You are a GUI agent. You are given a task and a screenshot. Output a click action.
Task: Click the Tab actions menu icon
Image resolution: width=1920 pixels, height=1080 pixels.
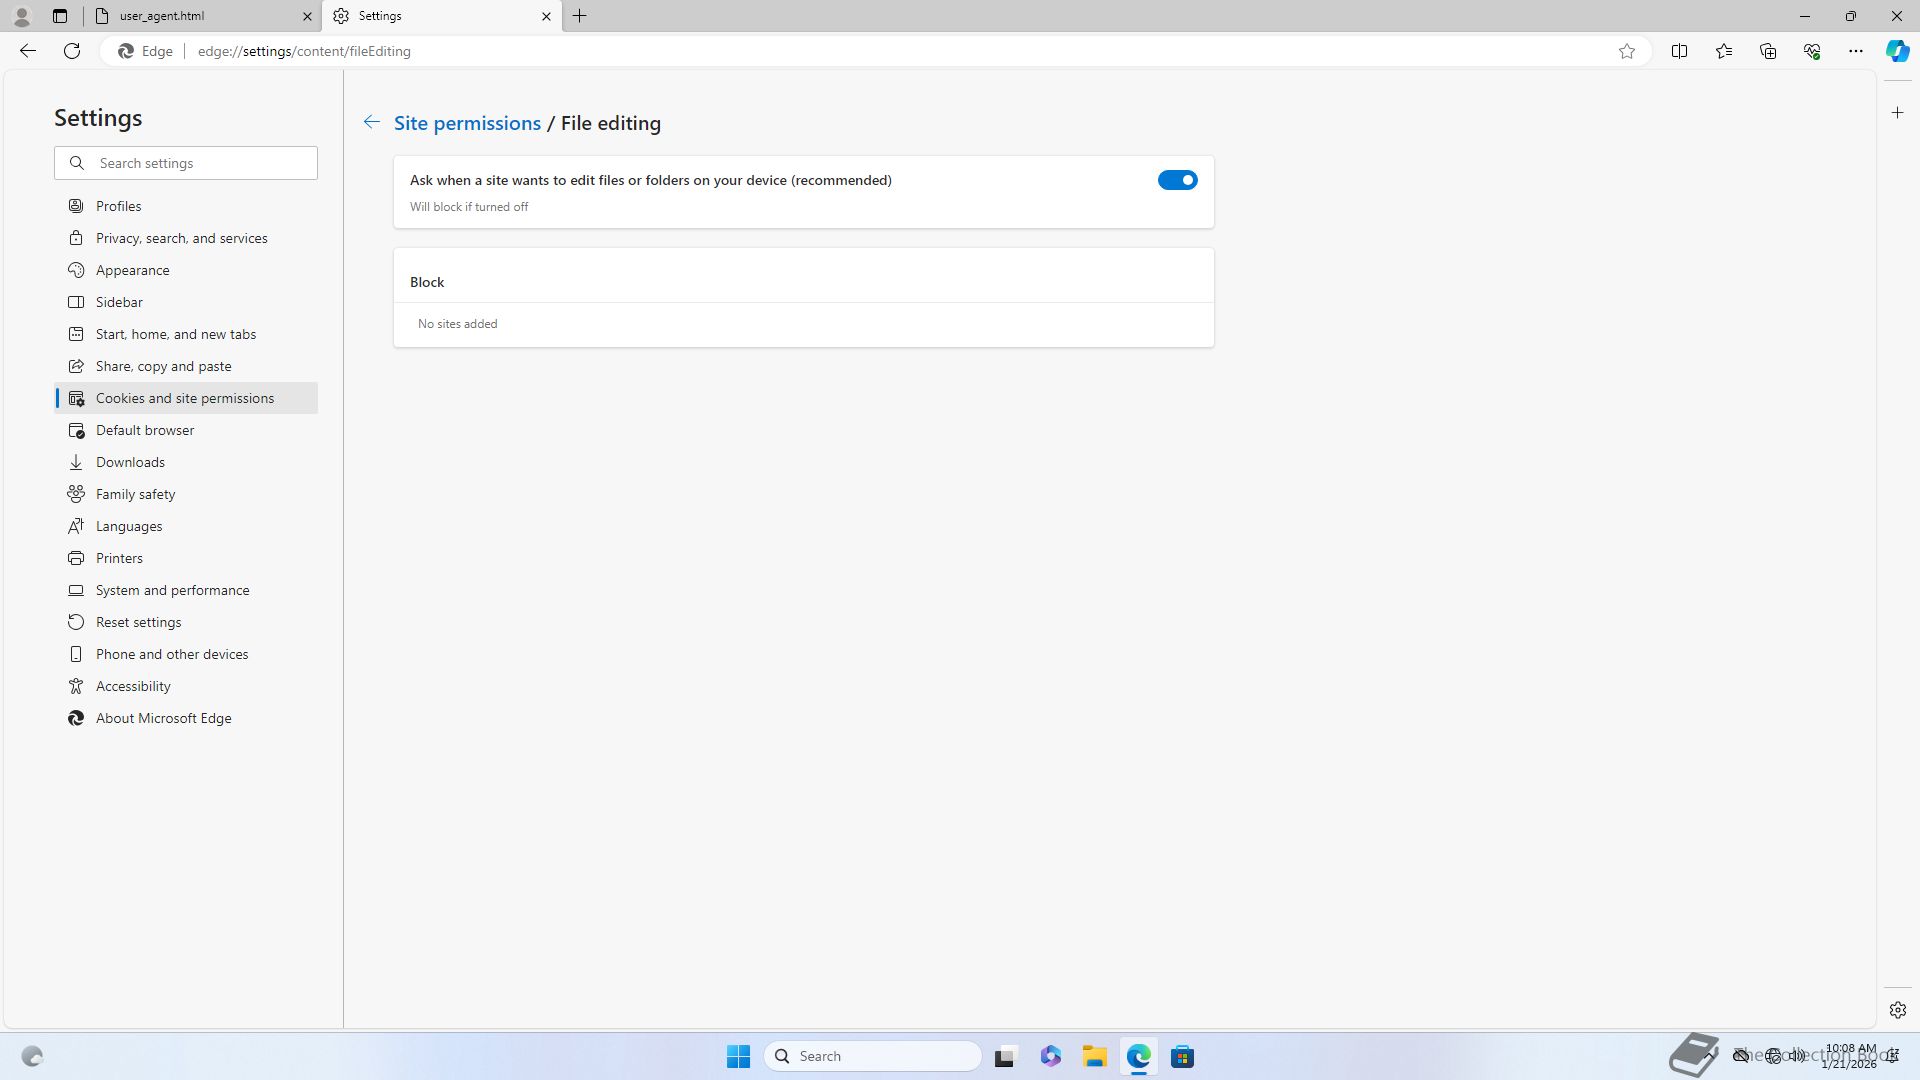click(x=60, y=16)
